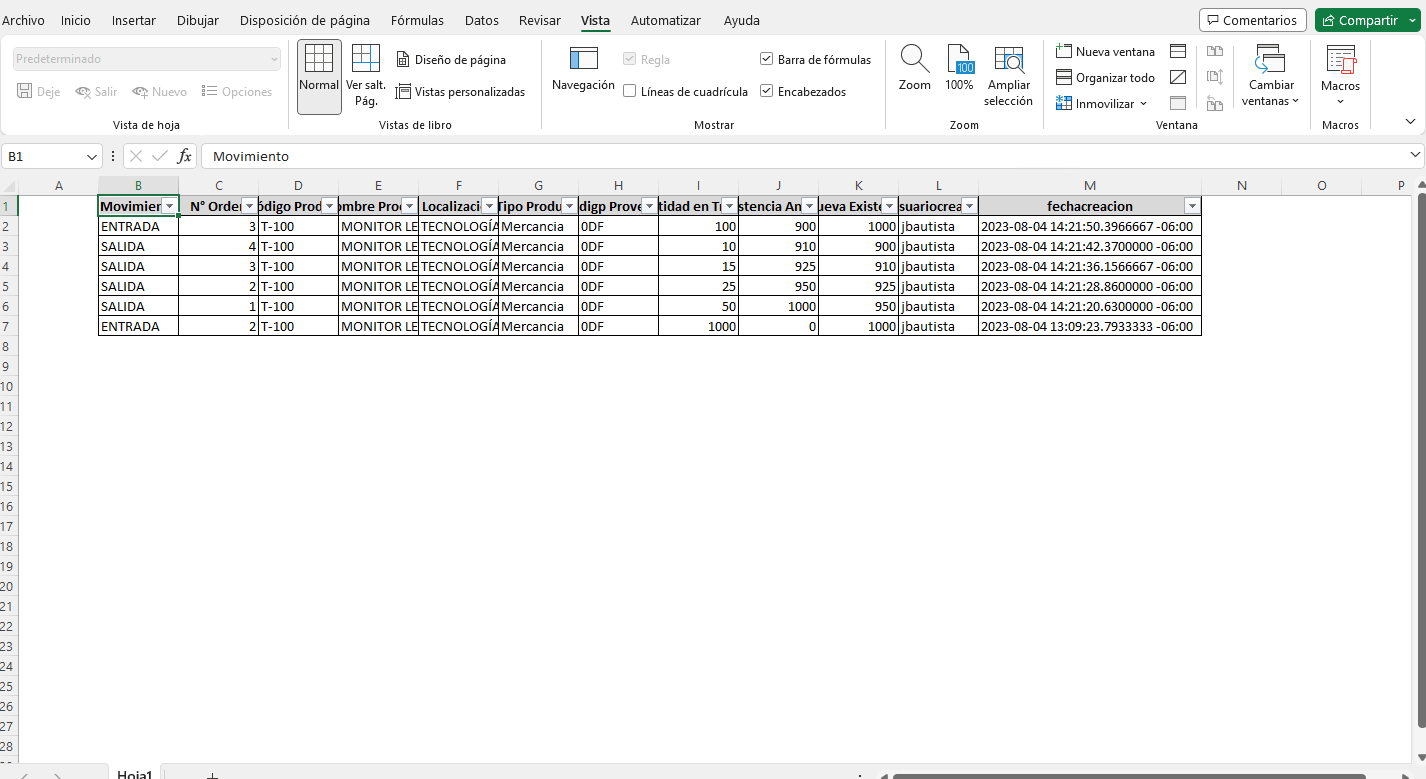Open Vistas personalizadas dialog

(x=460, y=92)
